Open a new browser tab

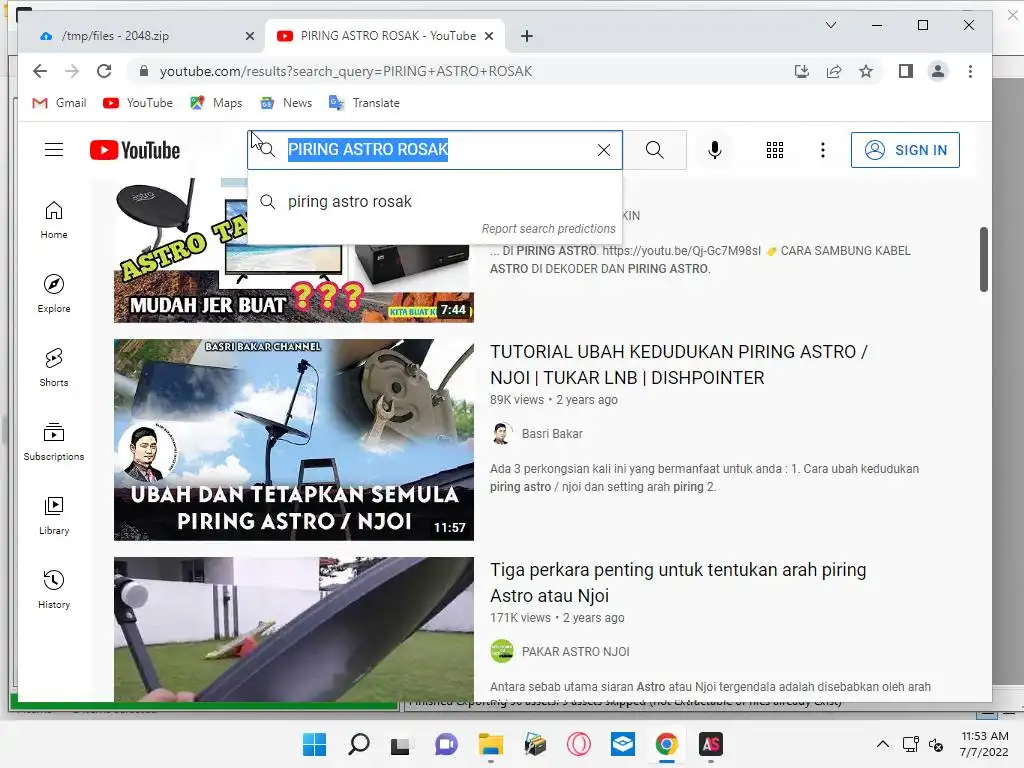click(526, 37)
